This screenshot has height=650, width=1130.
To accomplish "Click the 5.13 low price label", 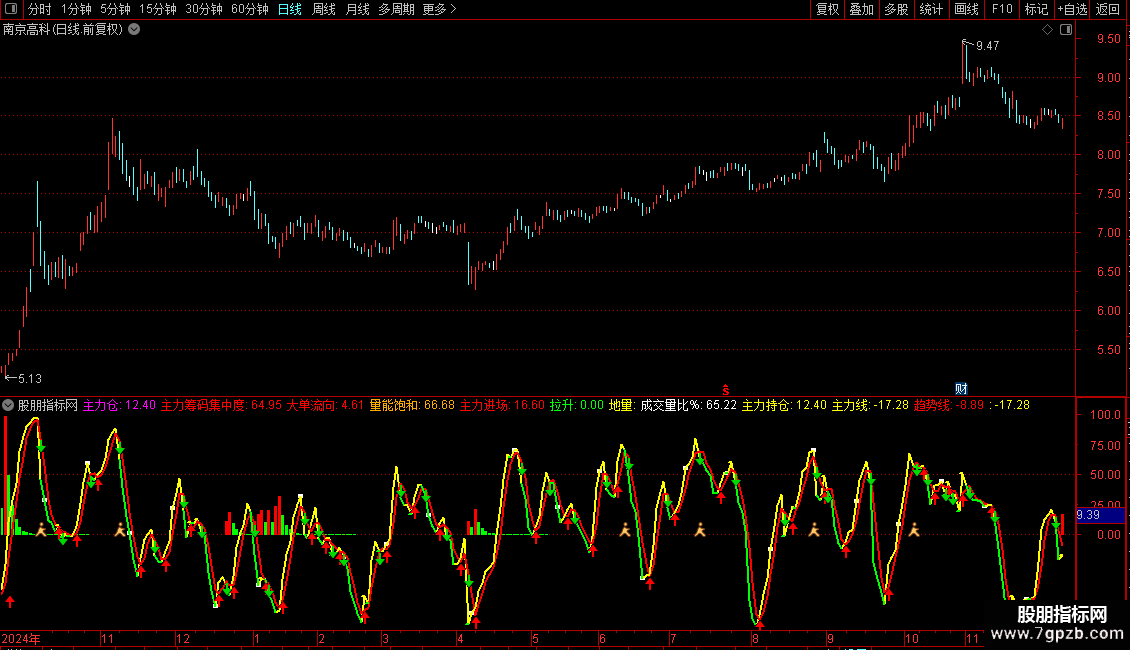I will (30, 379).
